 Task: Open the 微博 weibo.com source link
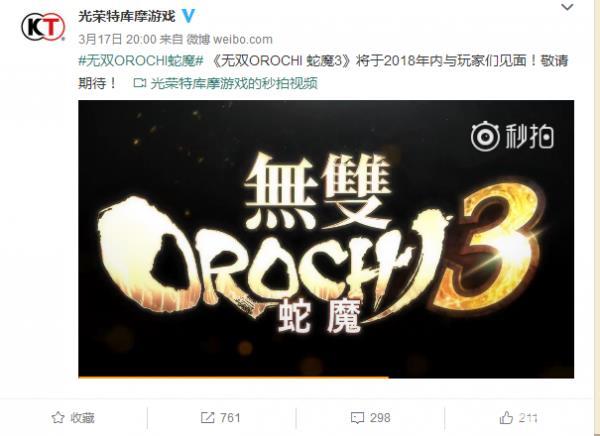(229, 39)
